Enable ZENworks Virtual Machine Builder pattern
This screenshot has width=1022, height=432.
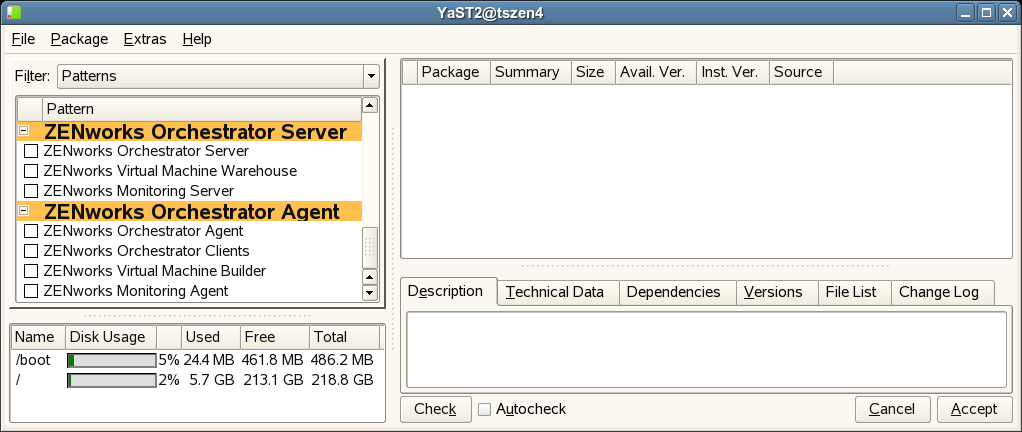tap(31, 271)
